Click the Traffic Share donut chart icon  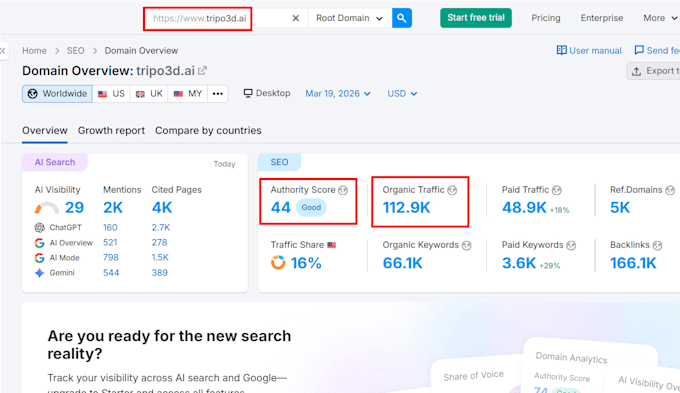(278, 262)
